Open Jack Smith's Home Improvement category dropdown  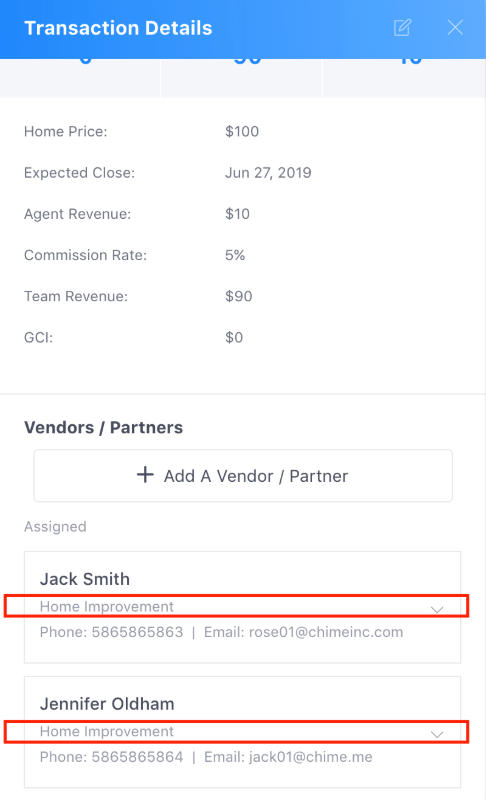click(236, 606)
